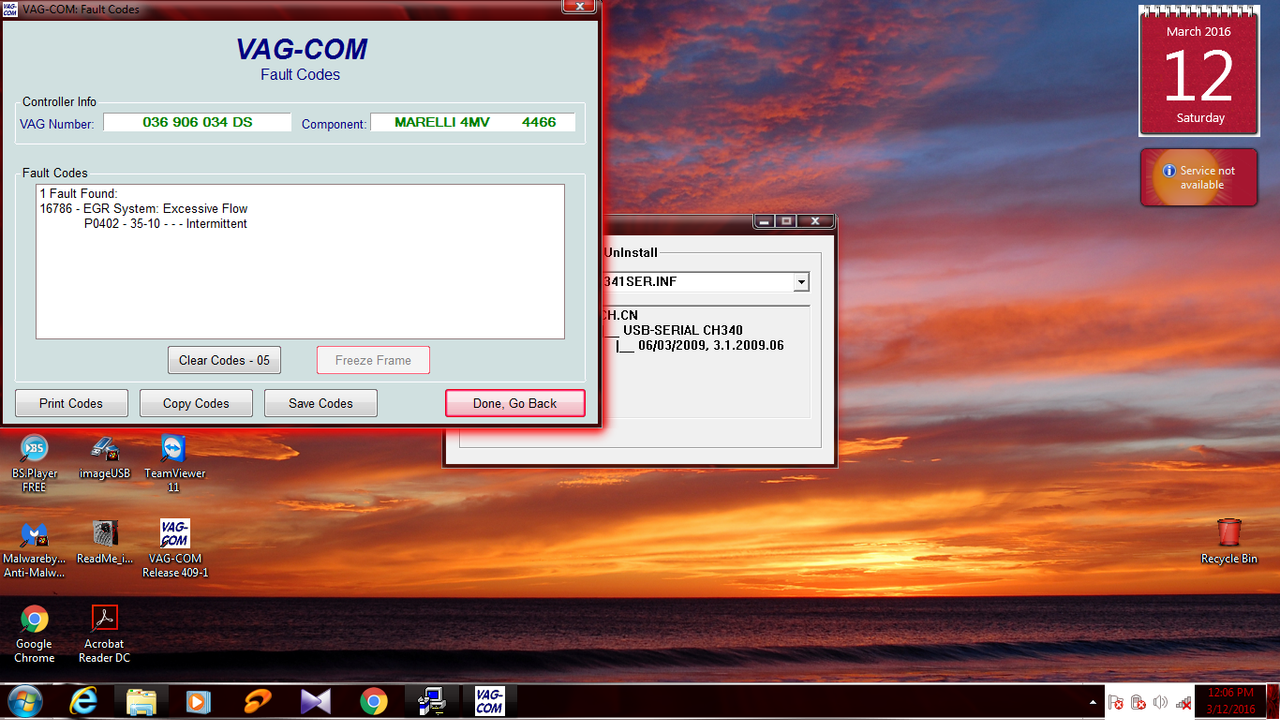Open the volume control in system tray
The height and width of the screenshot is (720, 1280).
pyautogui.click(x=1160, y=703)
